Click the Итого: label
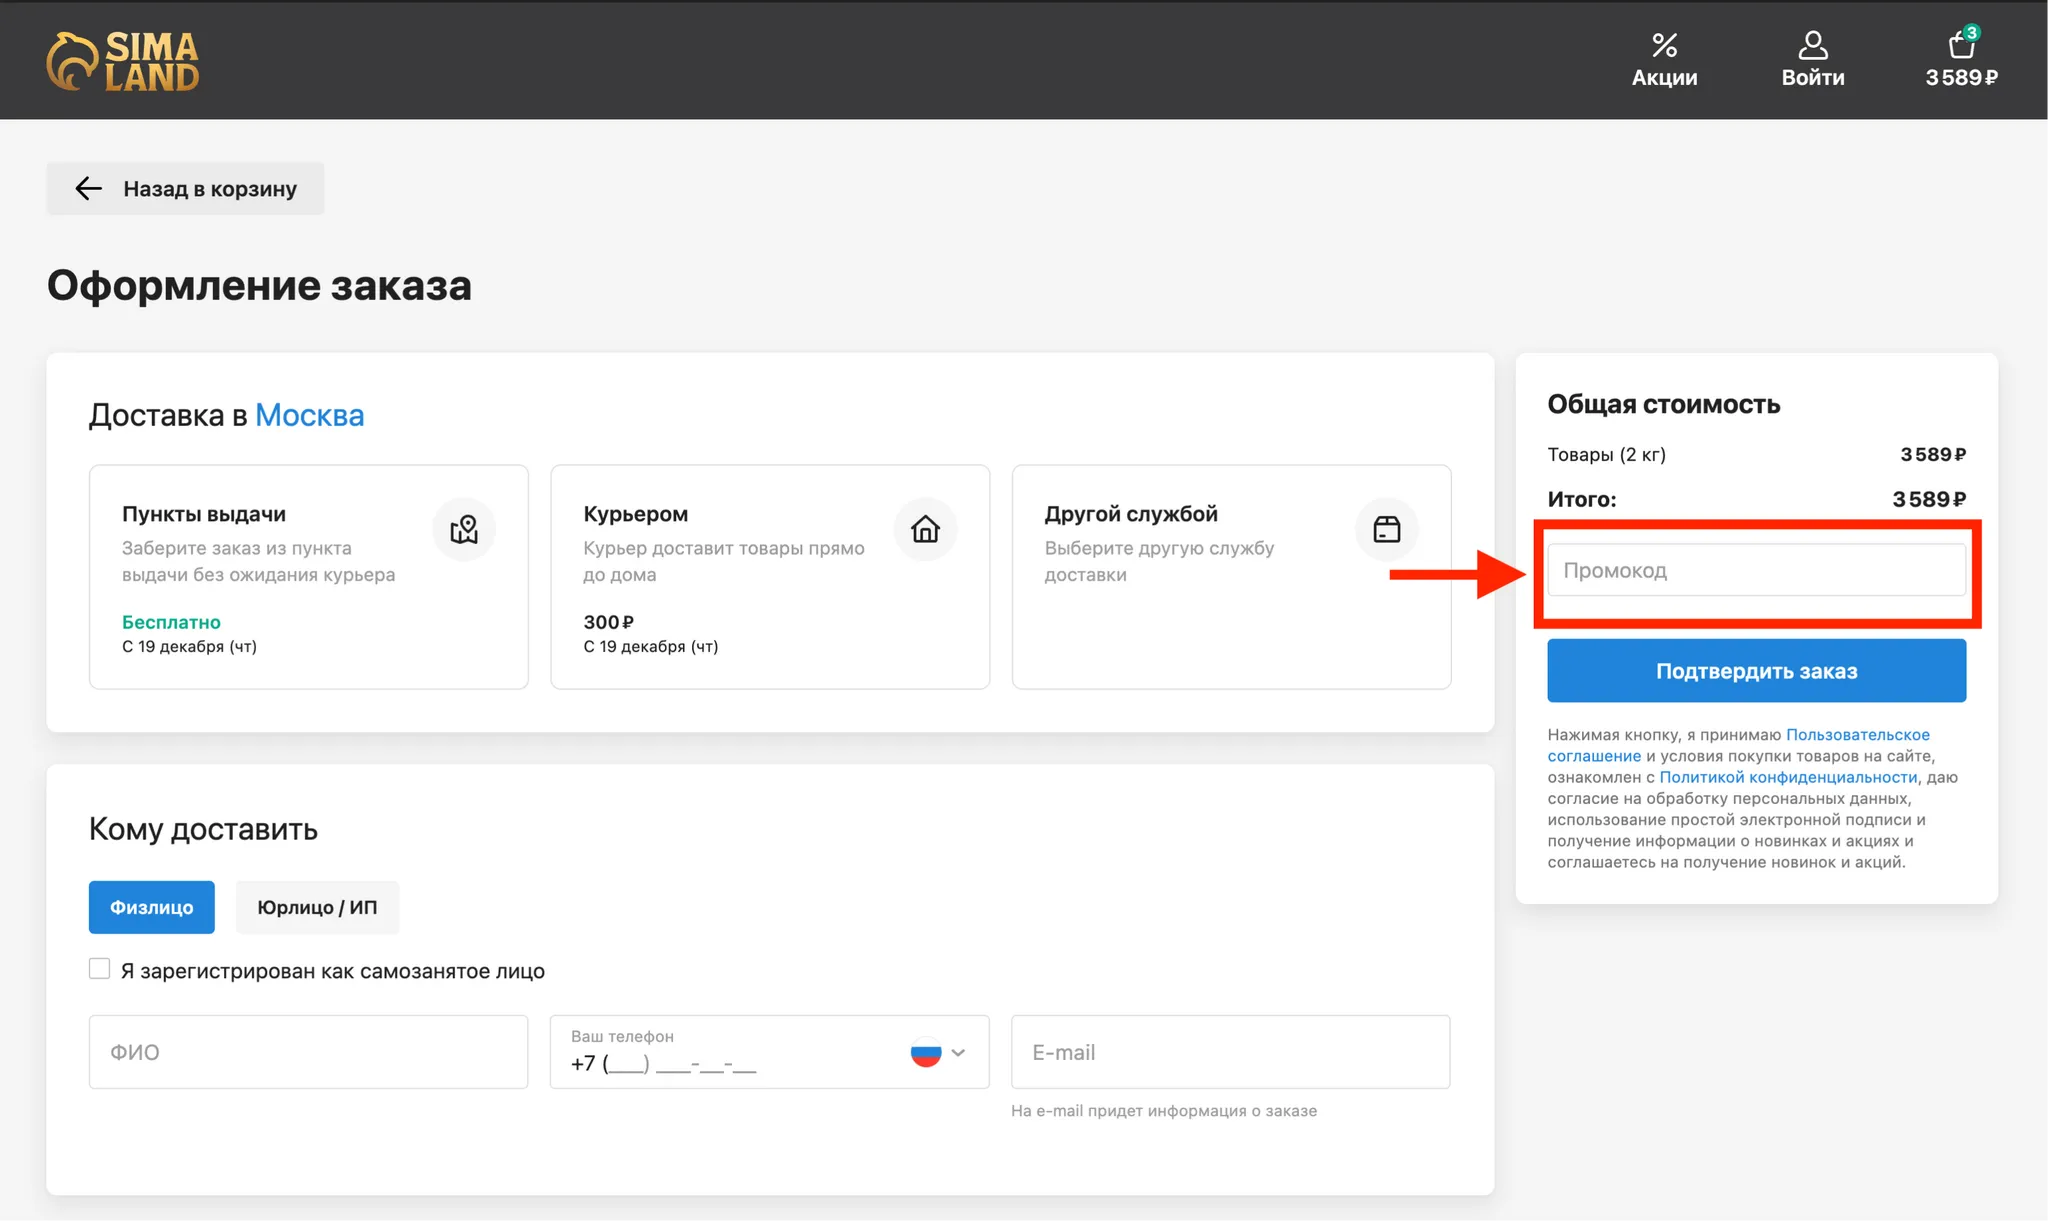This screenshot has width=2048, height=1221. pyautogui.click(x=1582, y=499)
